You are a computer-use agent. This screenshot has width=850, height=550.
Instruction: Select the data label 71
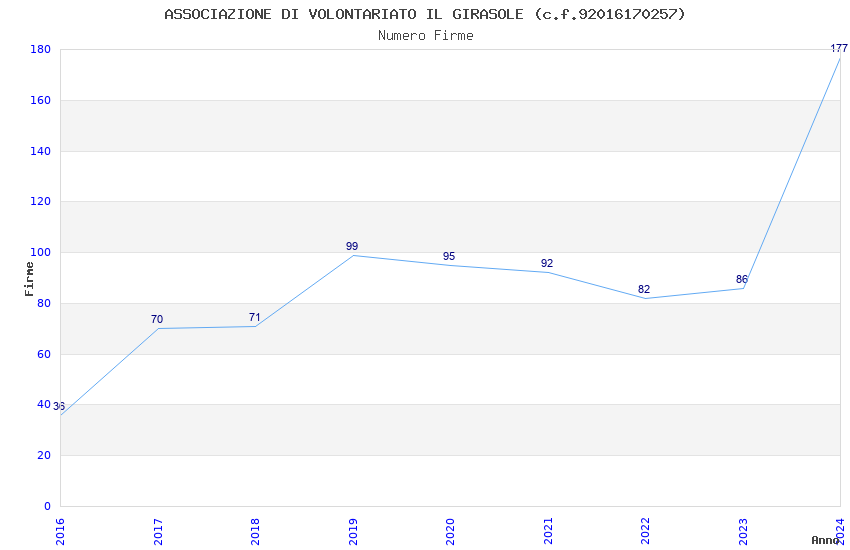click(255, 317)
